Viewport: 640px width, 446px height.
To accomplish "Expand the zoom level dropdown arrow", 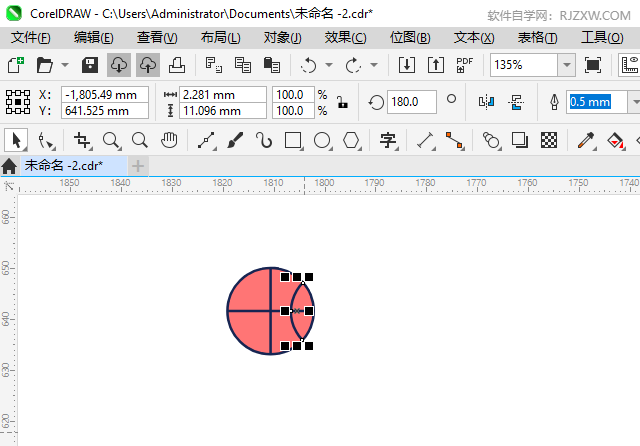I will [x=567, y=65].
